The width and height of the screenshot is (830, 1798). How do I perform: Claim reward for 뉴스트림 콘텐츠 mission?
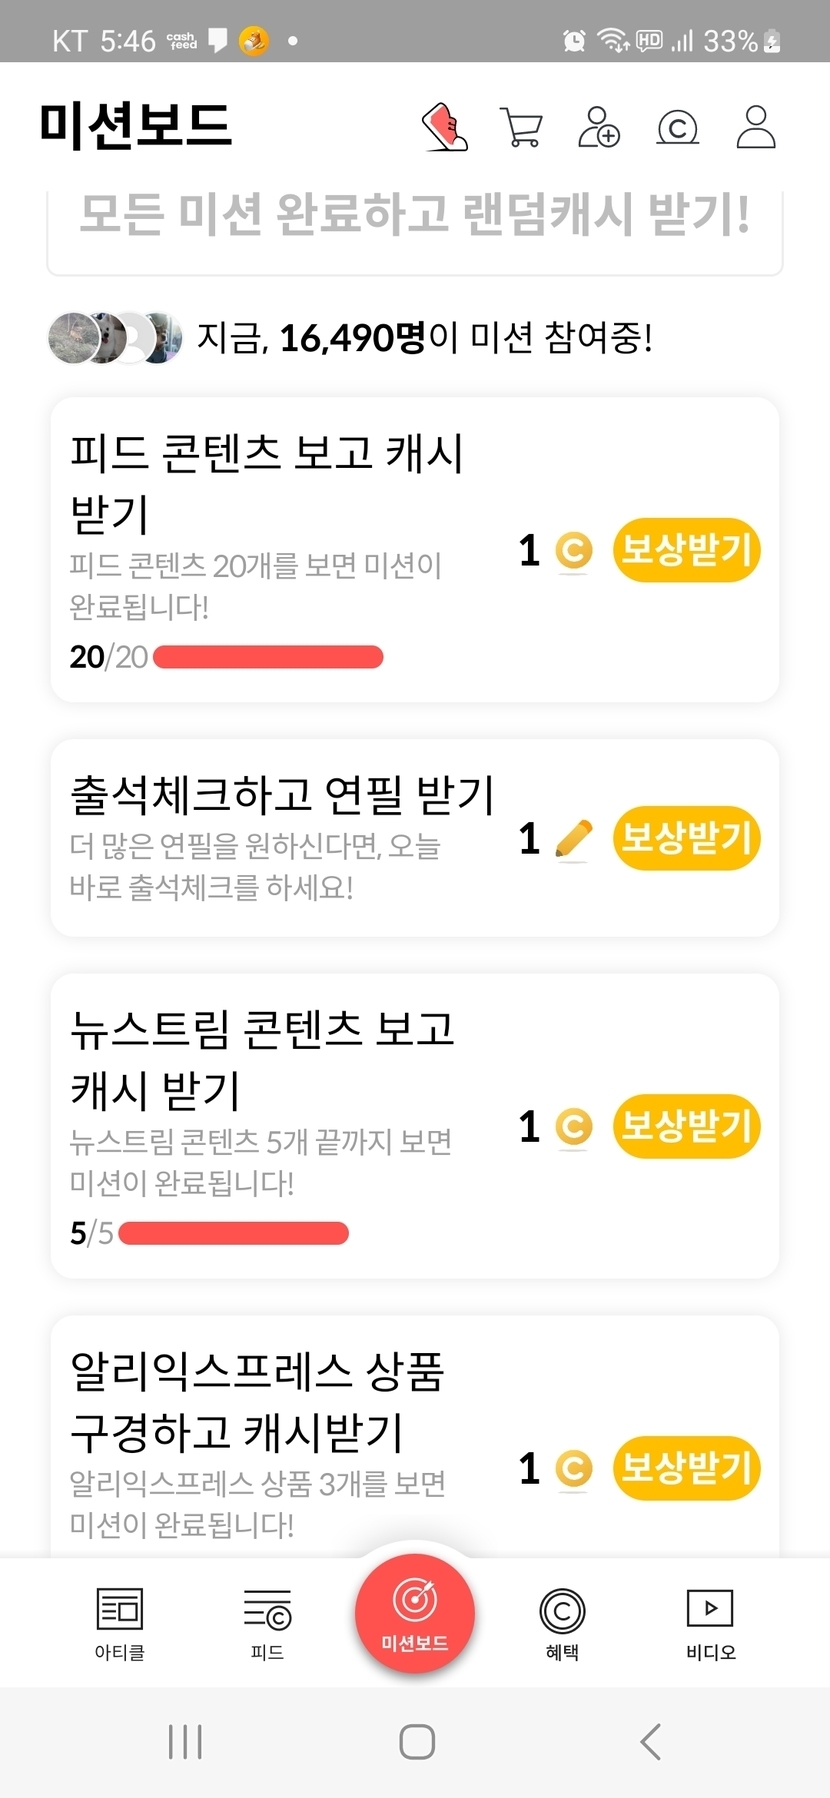tap(686, 1126)
